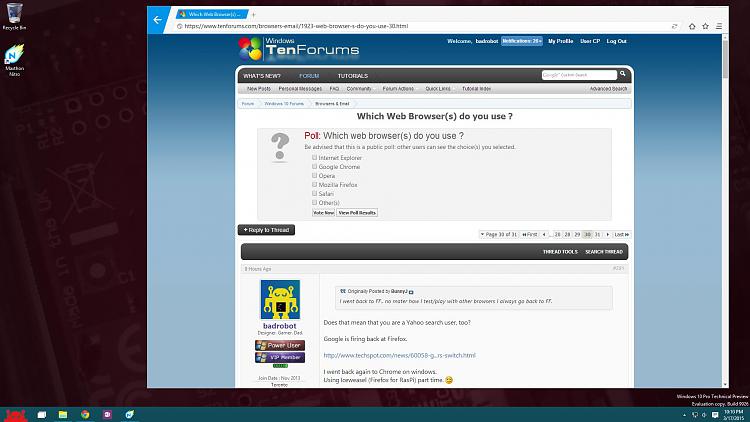Check the Mozilla Firefox poll option

314,184
